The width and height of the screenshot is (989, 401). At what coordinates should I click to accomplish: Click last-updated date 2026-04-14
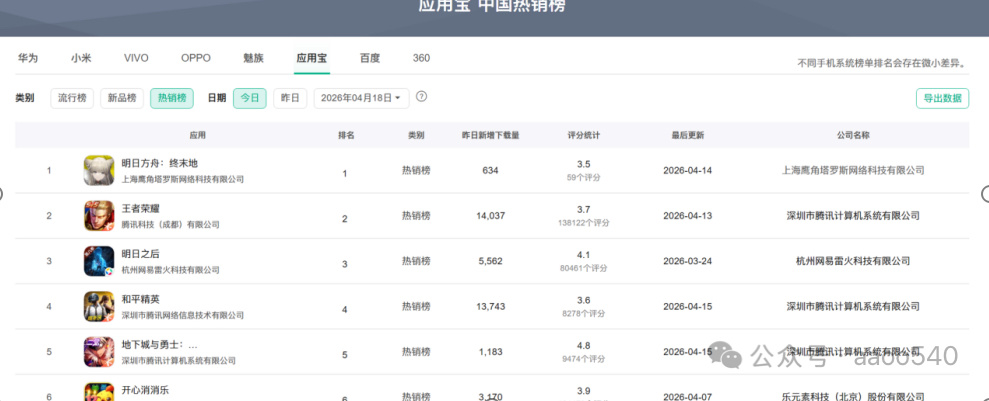[x=688, y=170]
